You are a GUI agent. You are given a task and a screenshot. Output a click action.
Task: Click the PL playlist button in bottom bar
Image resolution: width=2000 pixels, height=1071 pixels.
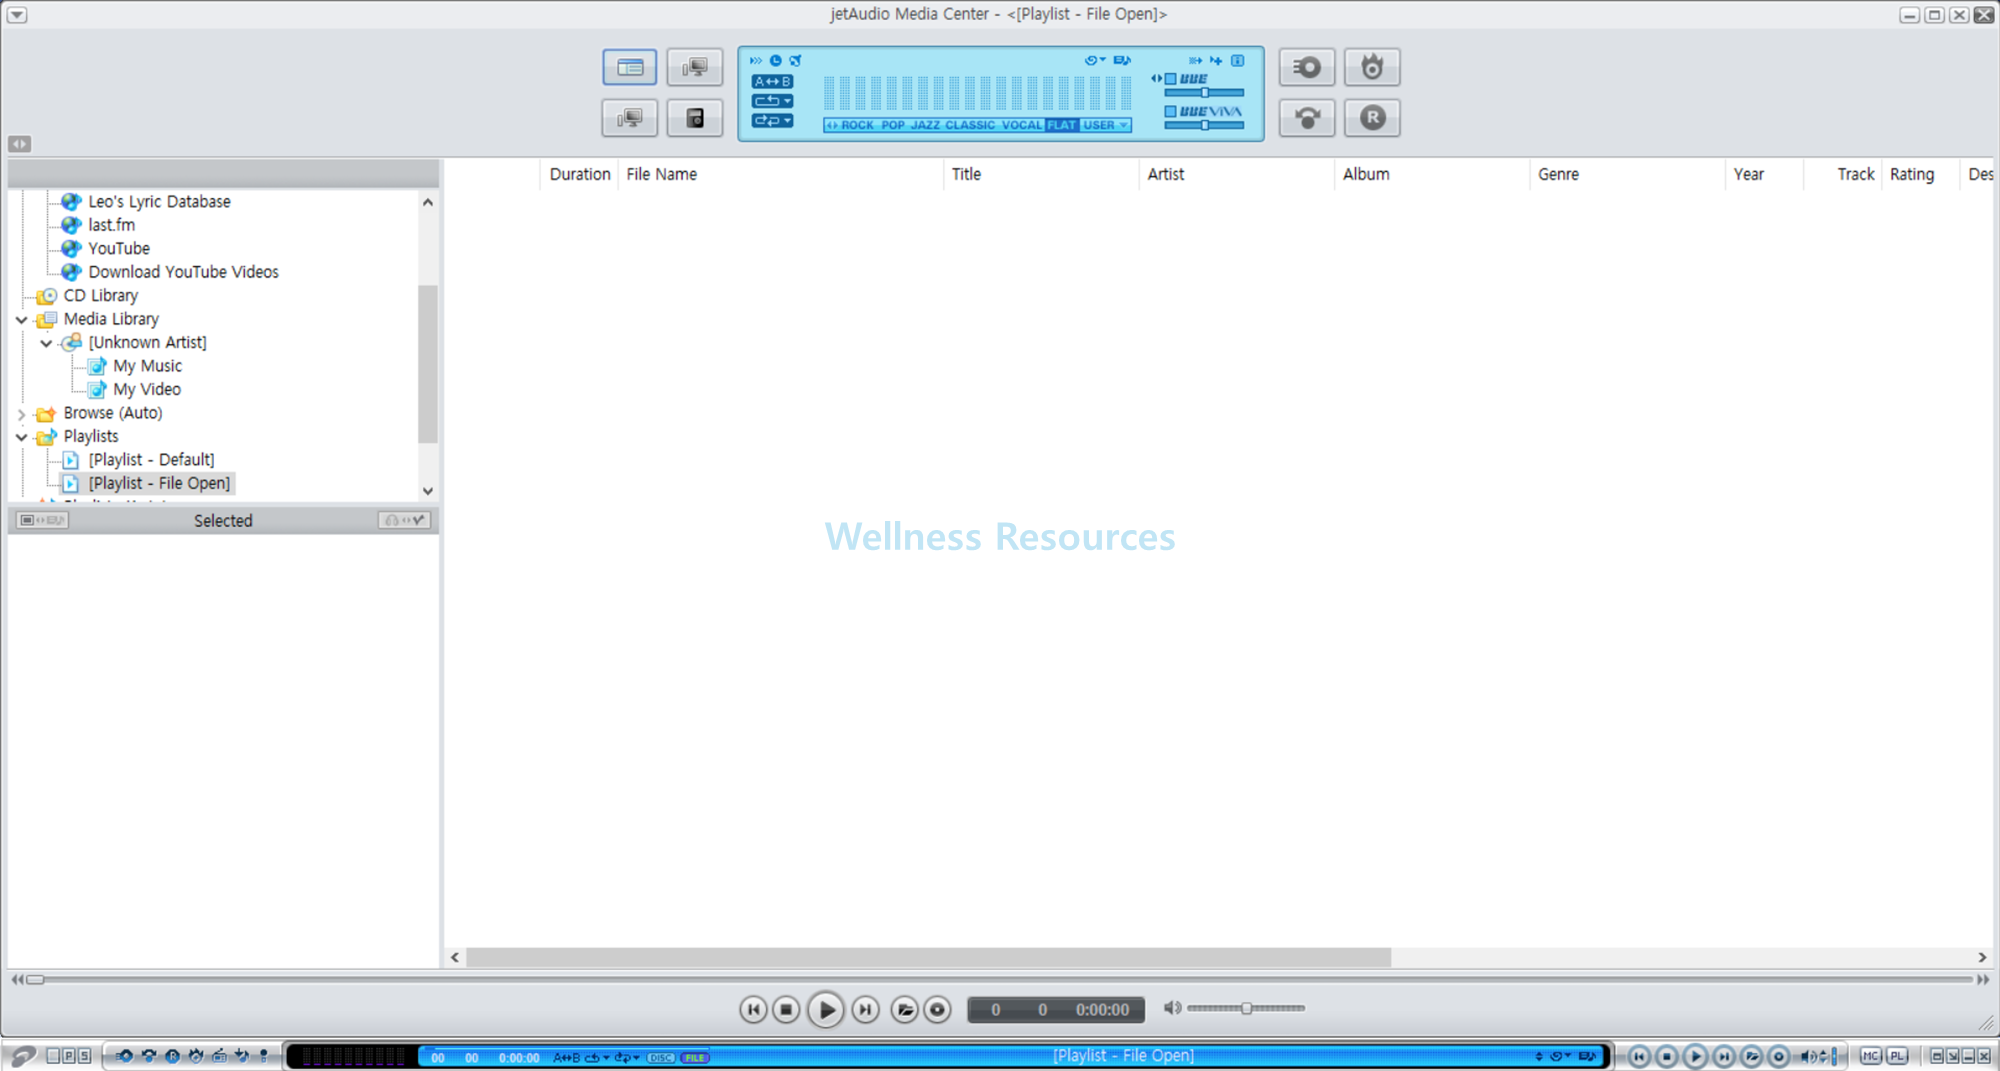[x=1897, y=1056]
